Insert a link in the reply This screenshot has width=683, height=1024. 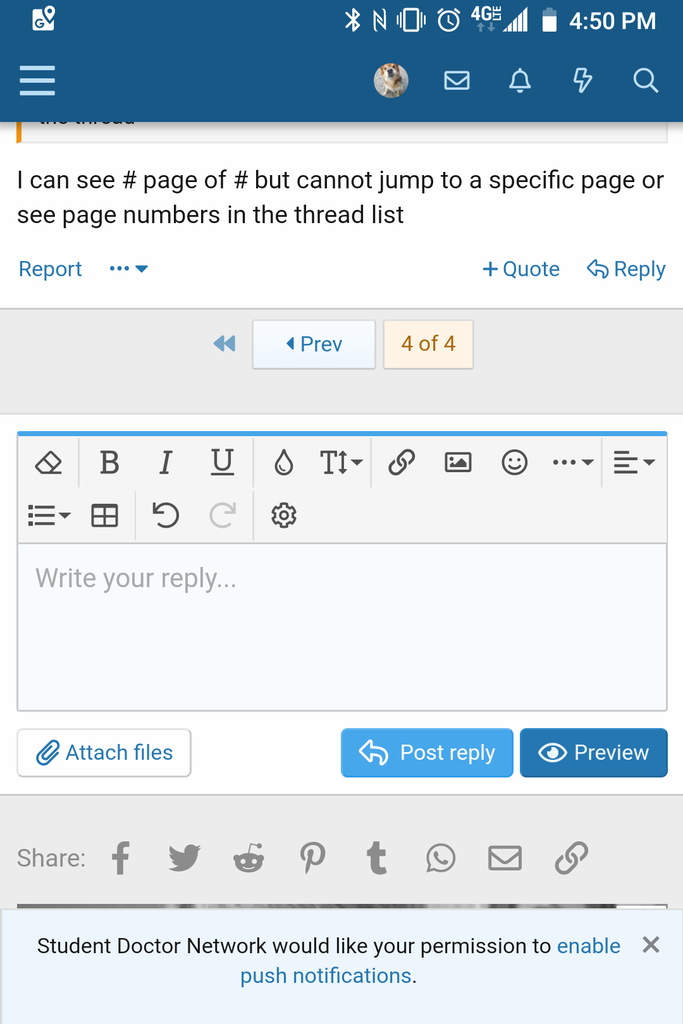(401, 462)
